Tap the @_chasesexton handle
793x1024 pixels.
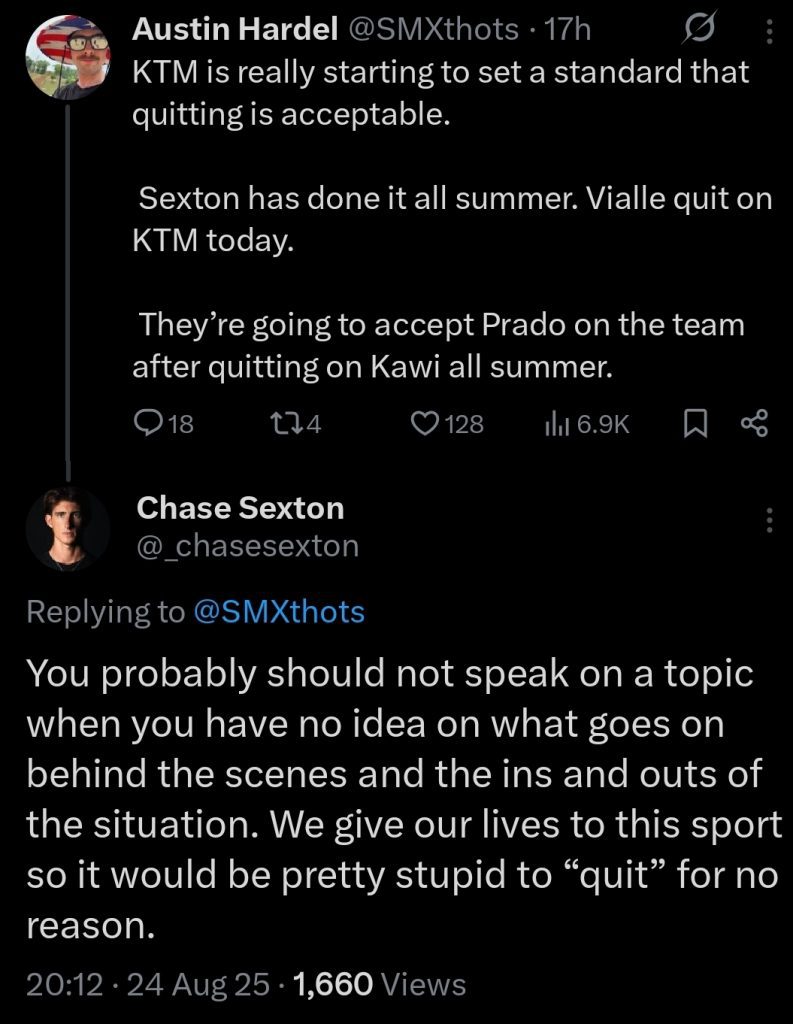tap(247, 546)
